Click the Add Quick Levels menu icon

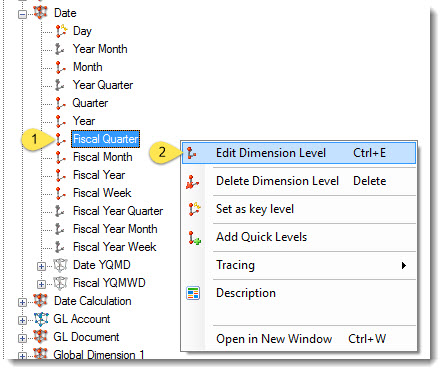194,238
